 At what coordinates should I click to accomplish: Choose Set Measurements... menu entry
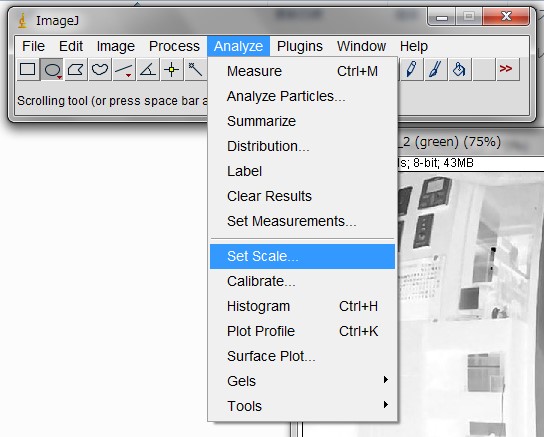coord(303,221)
